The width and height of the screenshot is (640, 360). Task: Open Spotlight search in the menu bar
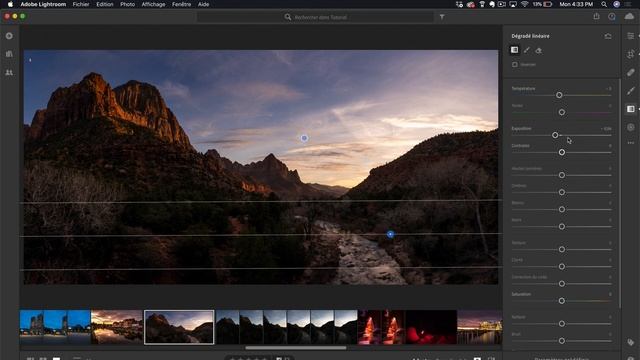tap(604, 4)
